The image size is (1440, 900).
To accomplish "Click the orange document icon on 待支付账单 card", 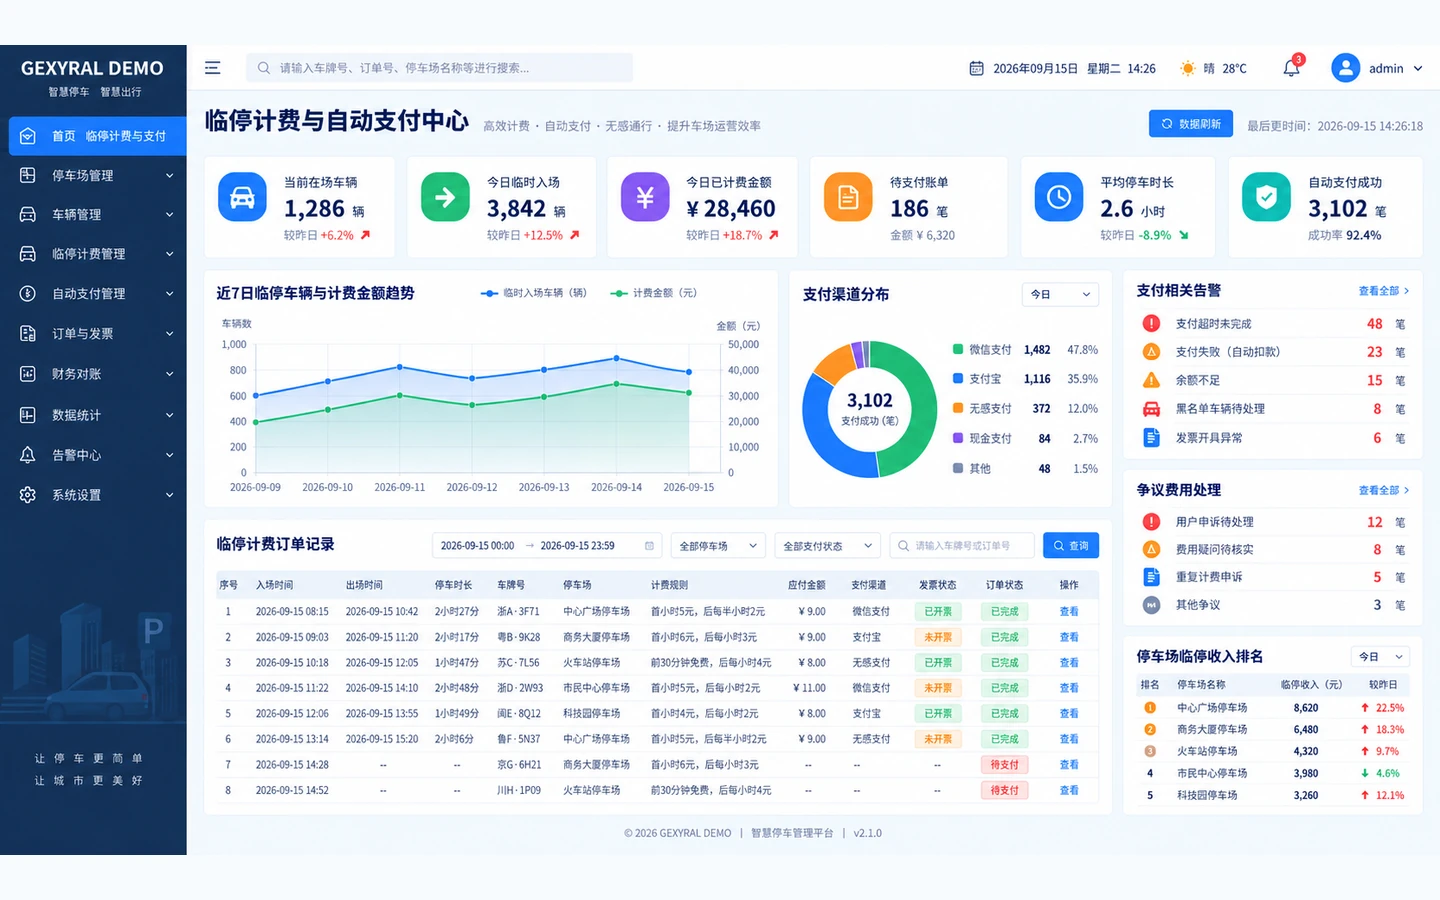I will coord(848,197).
